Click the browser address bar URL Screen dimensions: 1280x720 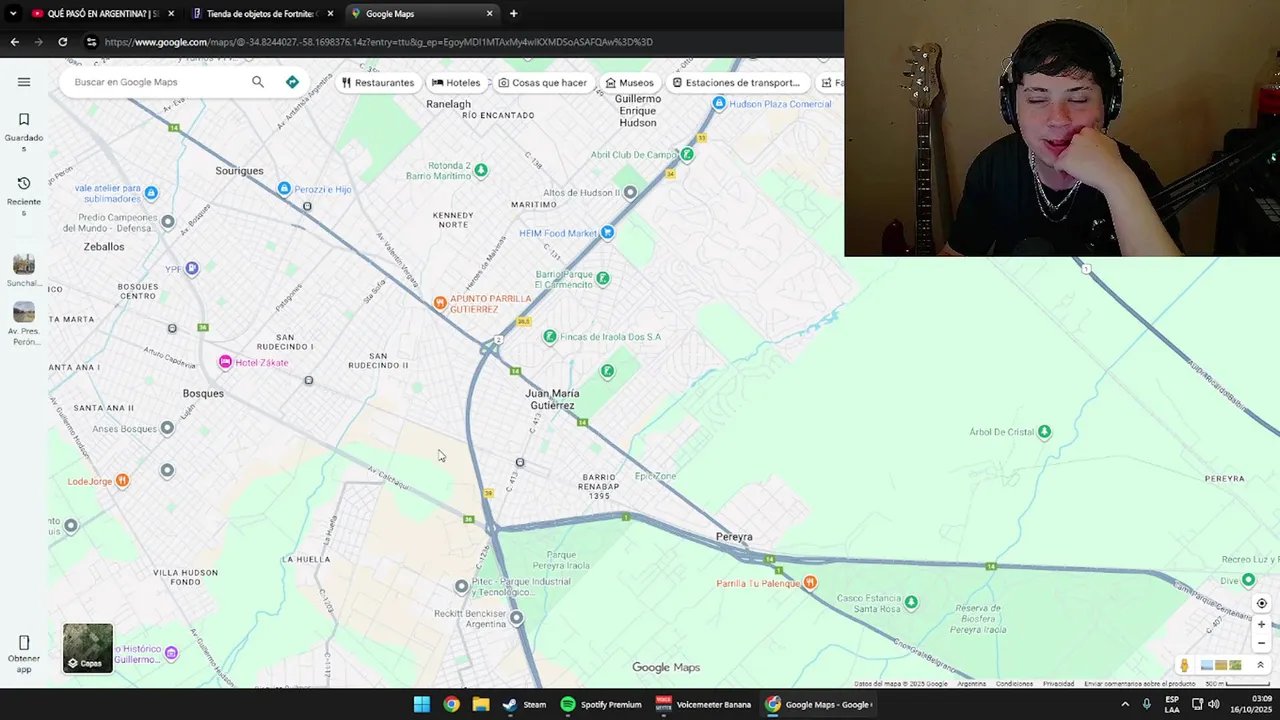click(378, 42)
